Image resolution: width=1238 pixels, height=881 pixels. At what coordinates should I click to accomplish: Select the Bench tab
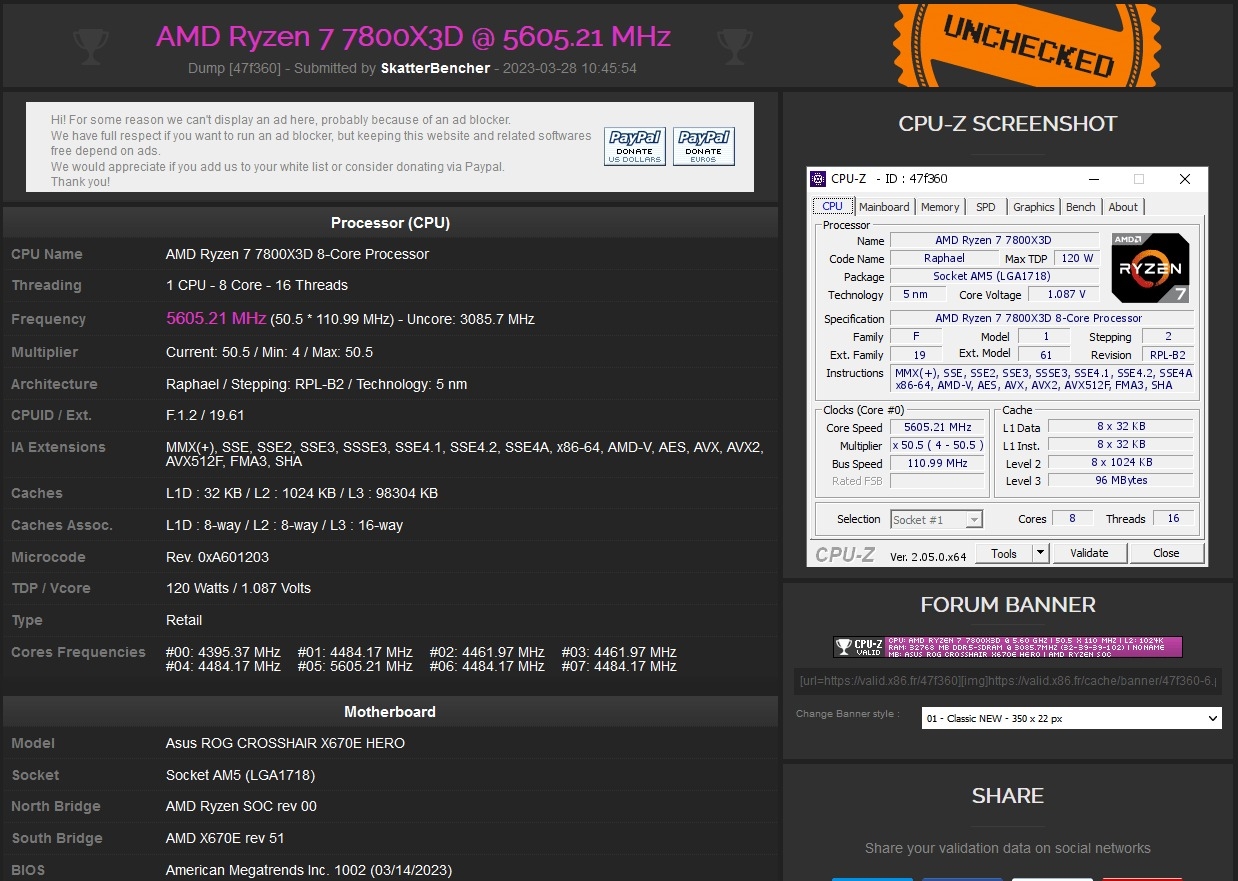pyautogui.click(x=1080, y=207)
